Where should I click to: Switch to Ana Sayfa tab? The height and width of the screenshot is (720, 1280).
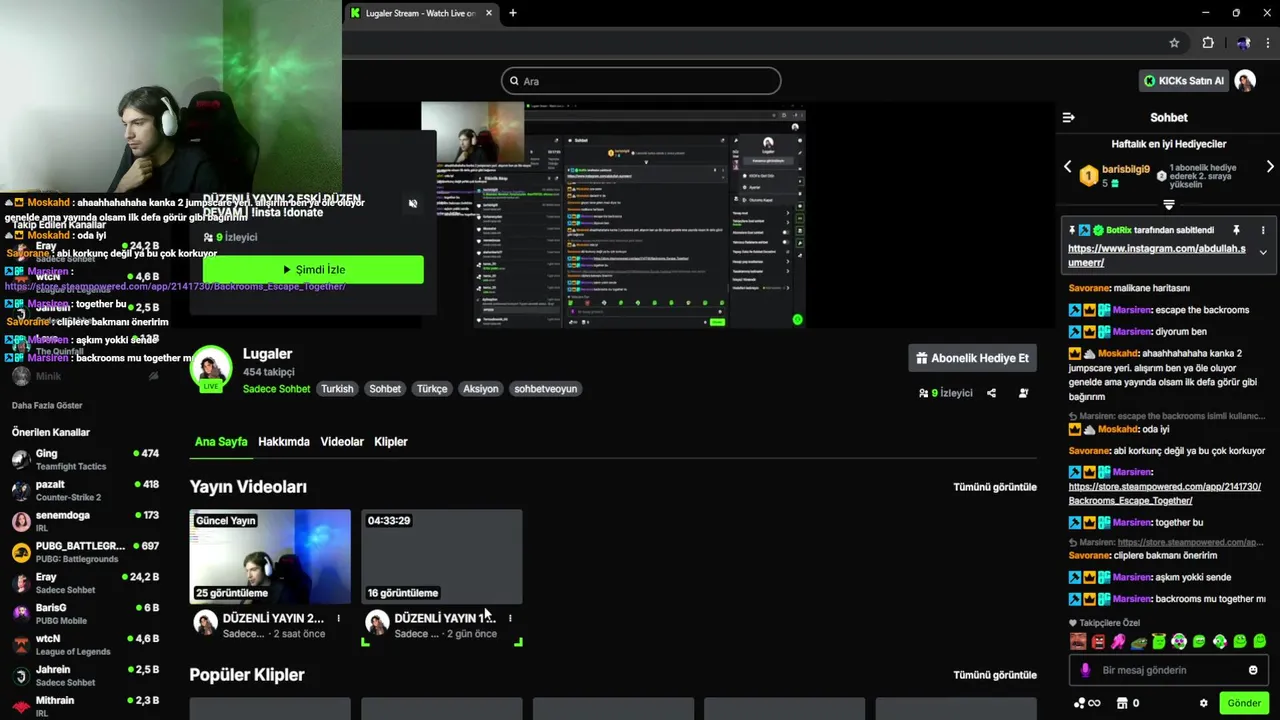(221, 441)
